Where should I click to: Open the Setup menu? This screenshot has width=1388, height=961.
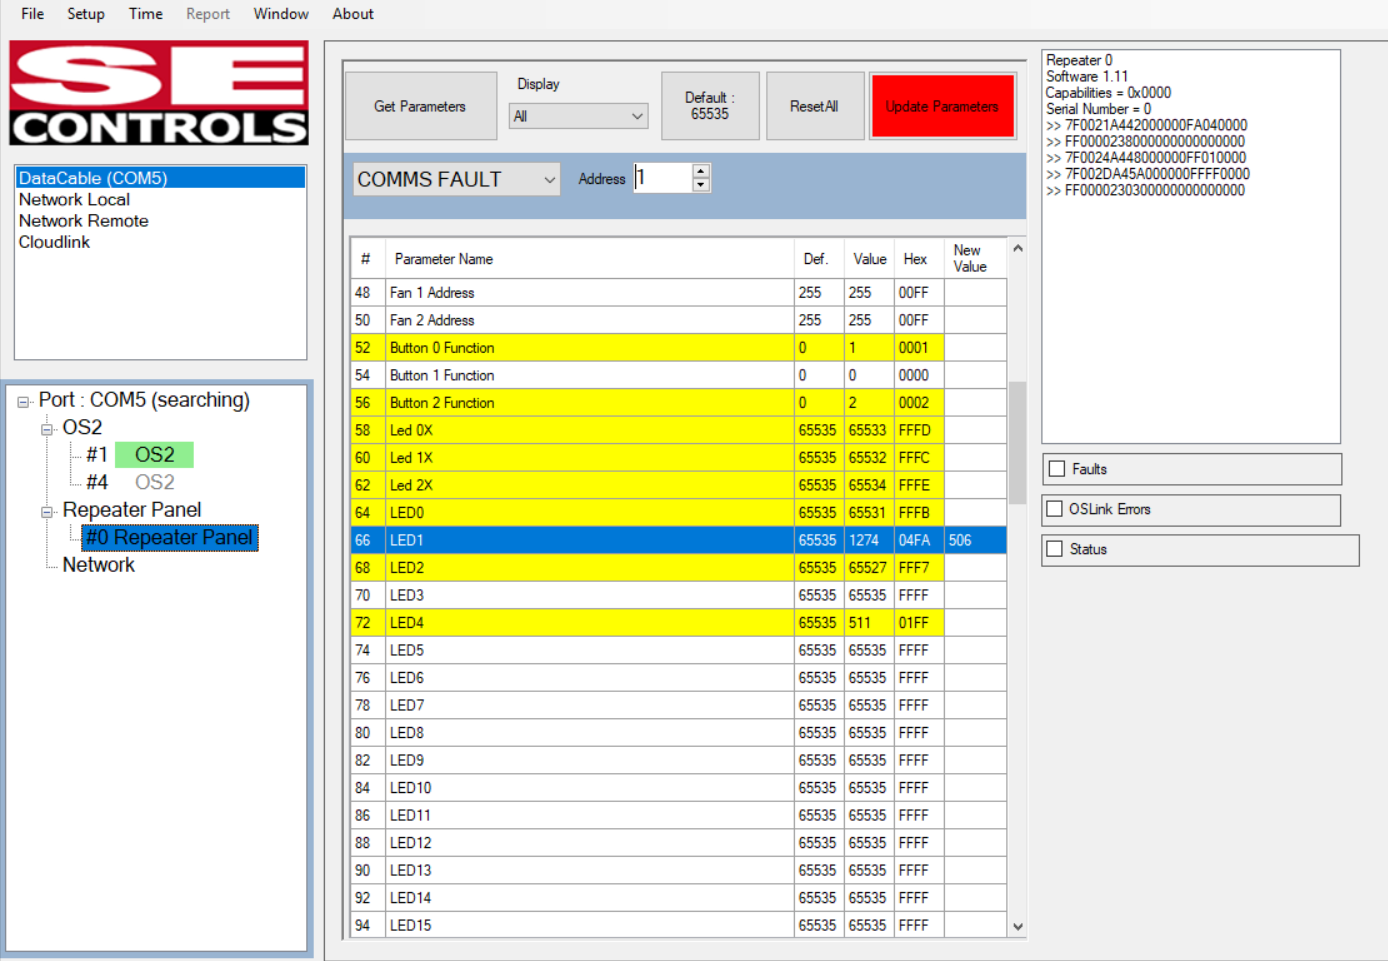(x=86, y=14)
